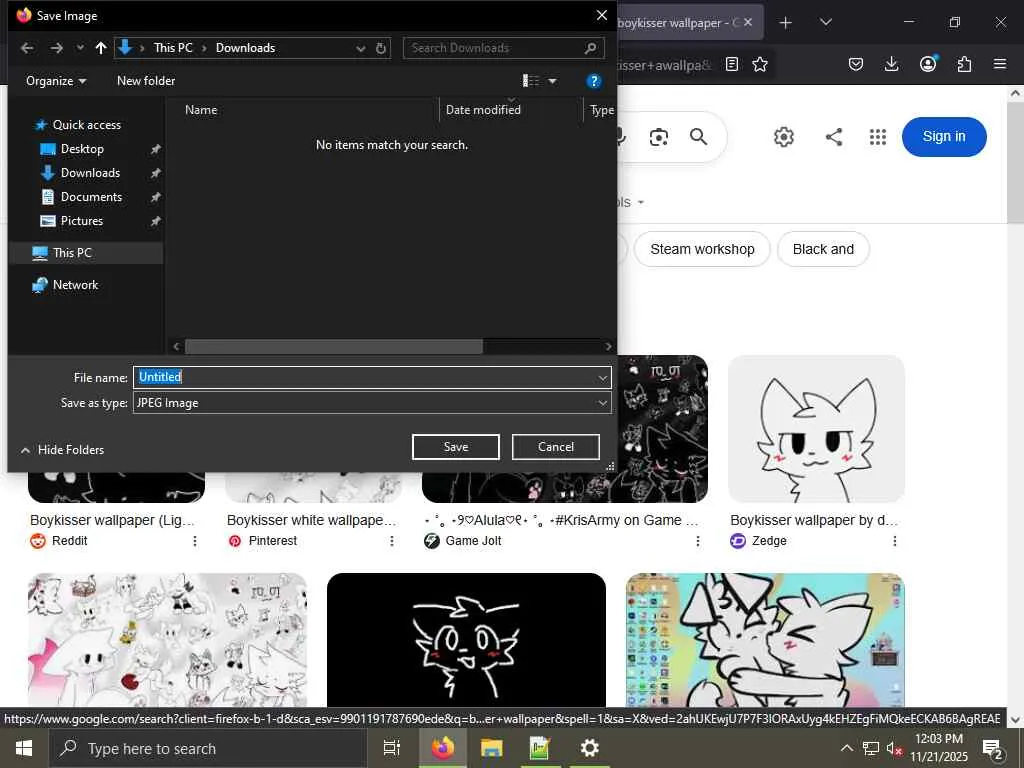The height and width of the screenshot is (768, 1024).
Task: Open Google apps grid
Action: [x=878, y=137]
